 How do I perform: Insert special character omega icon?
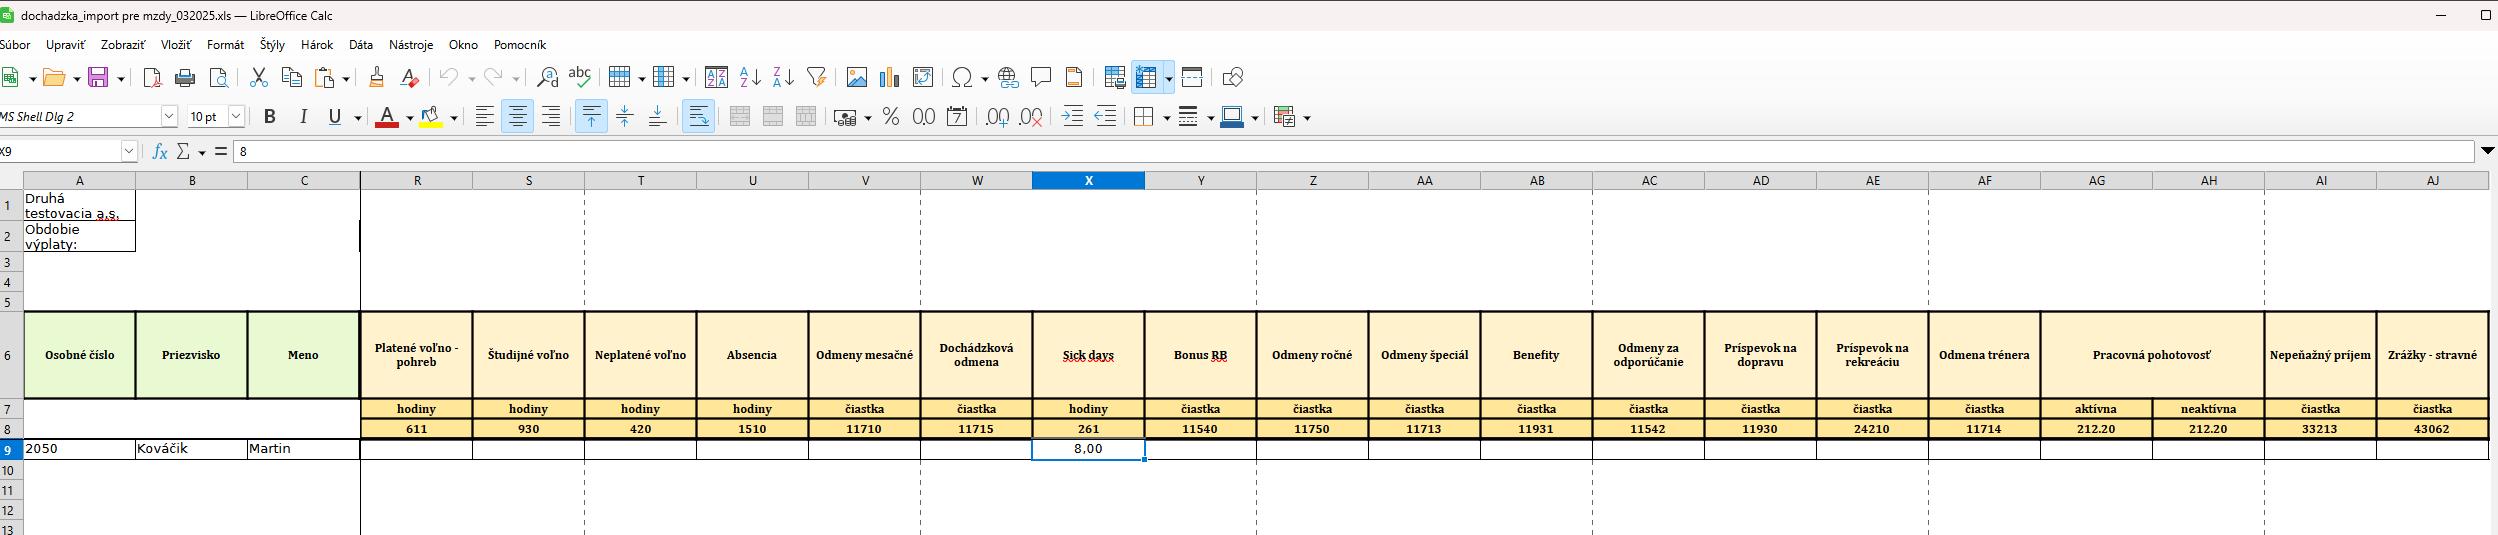pos(962,78)
